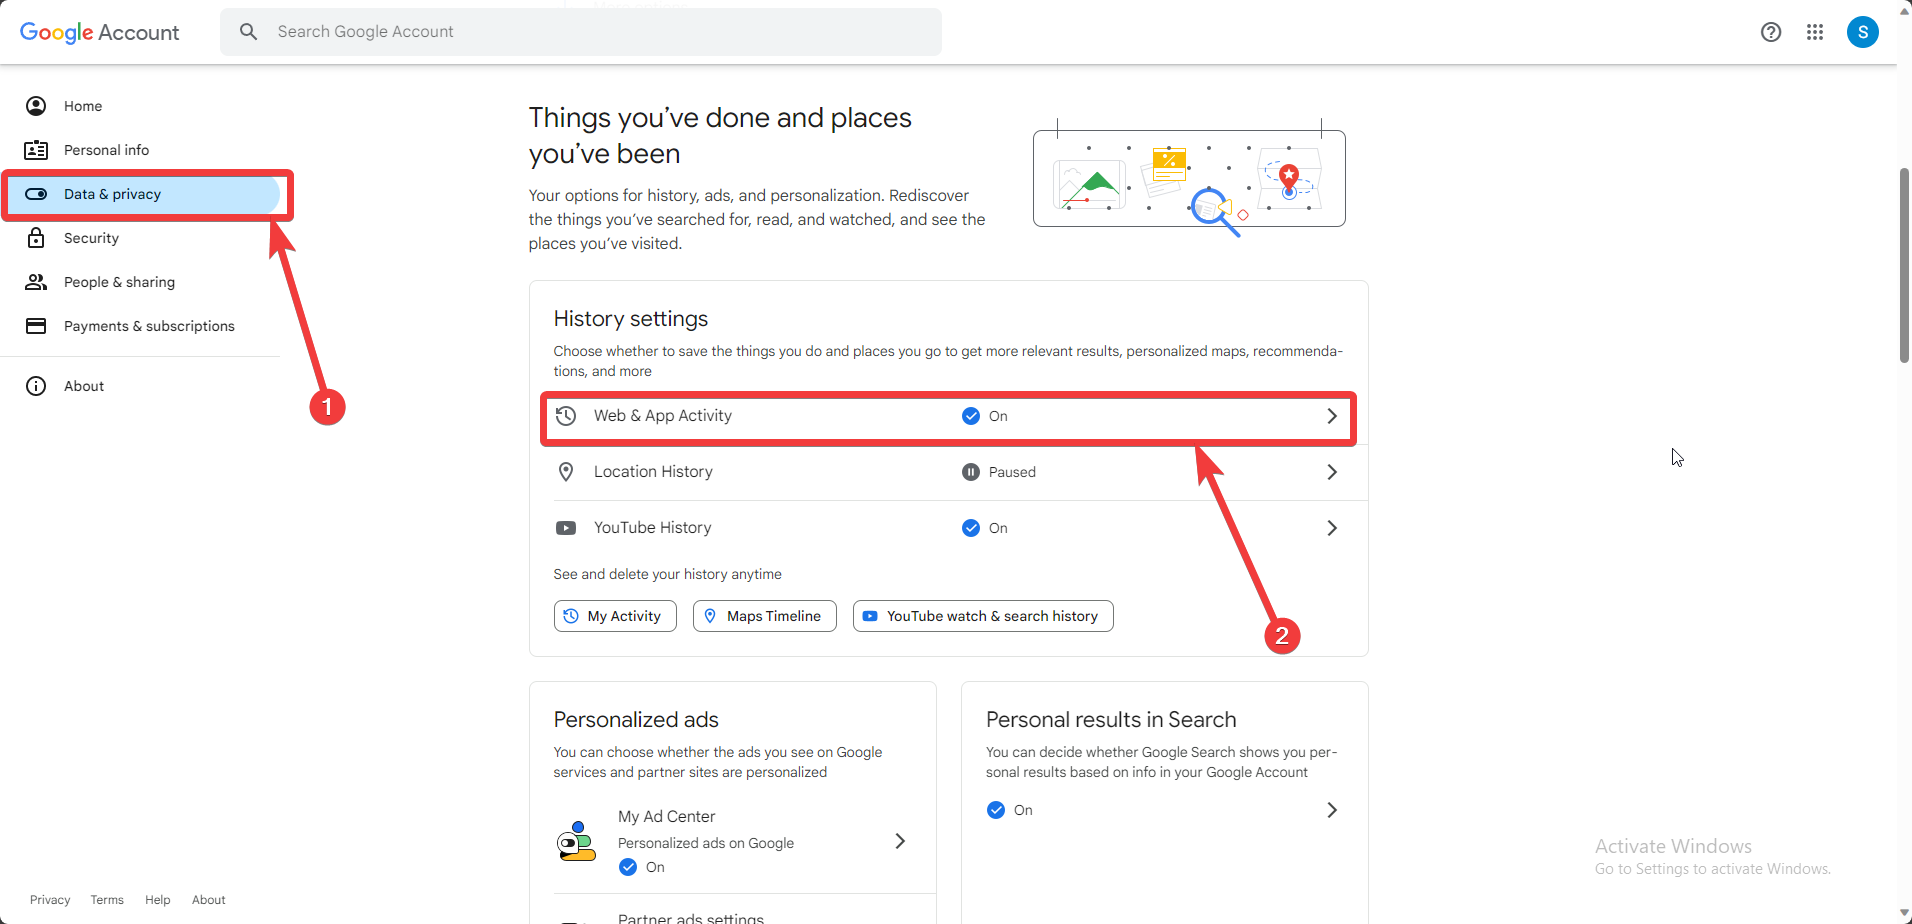Click the help question mark icon

pos(1771,32)
